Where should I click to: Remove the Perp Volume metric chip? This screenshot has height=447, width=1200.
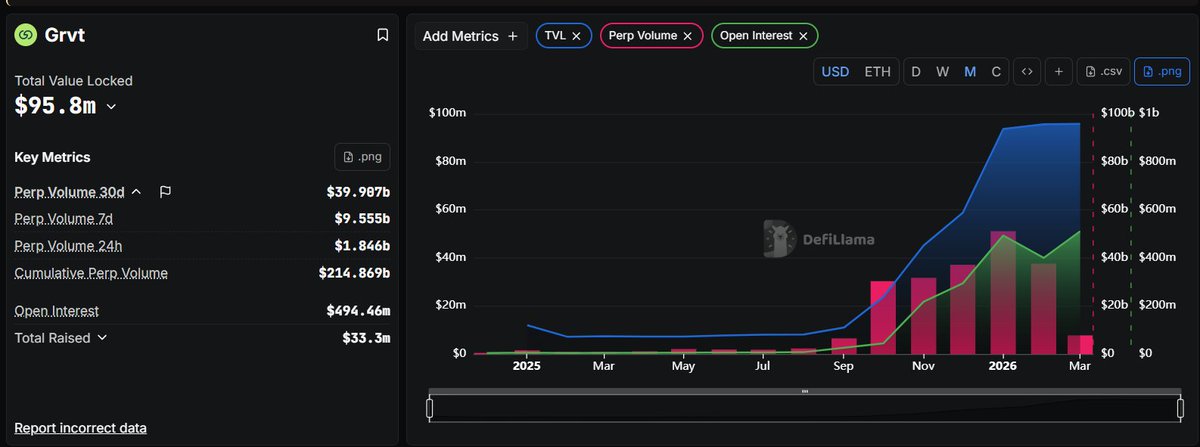687,36
